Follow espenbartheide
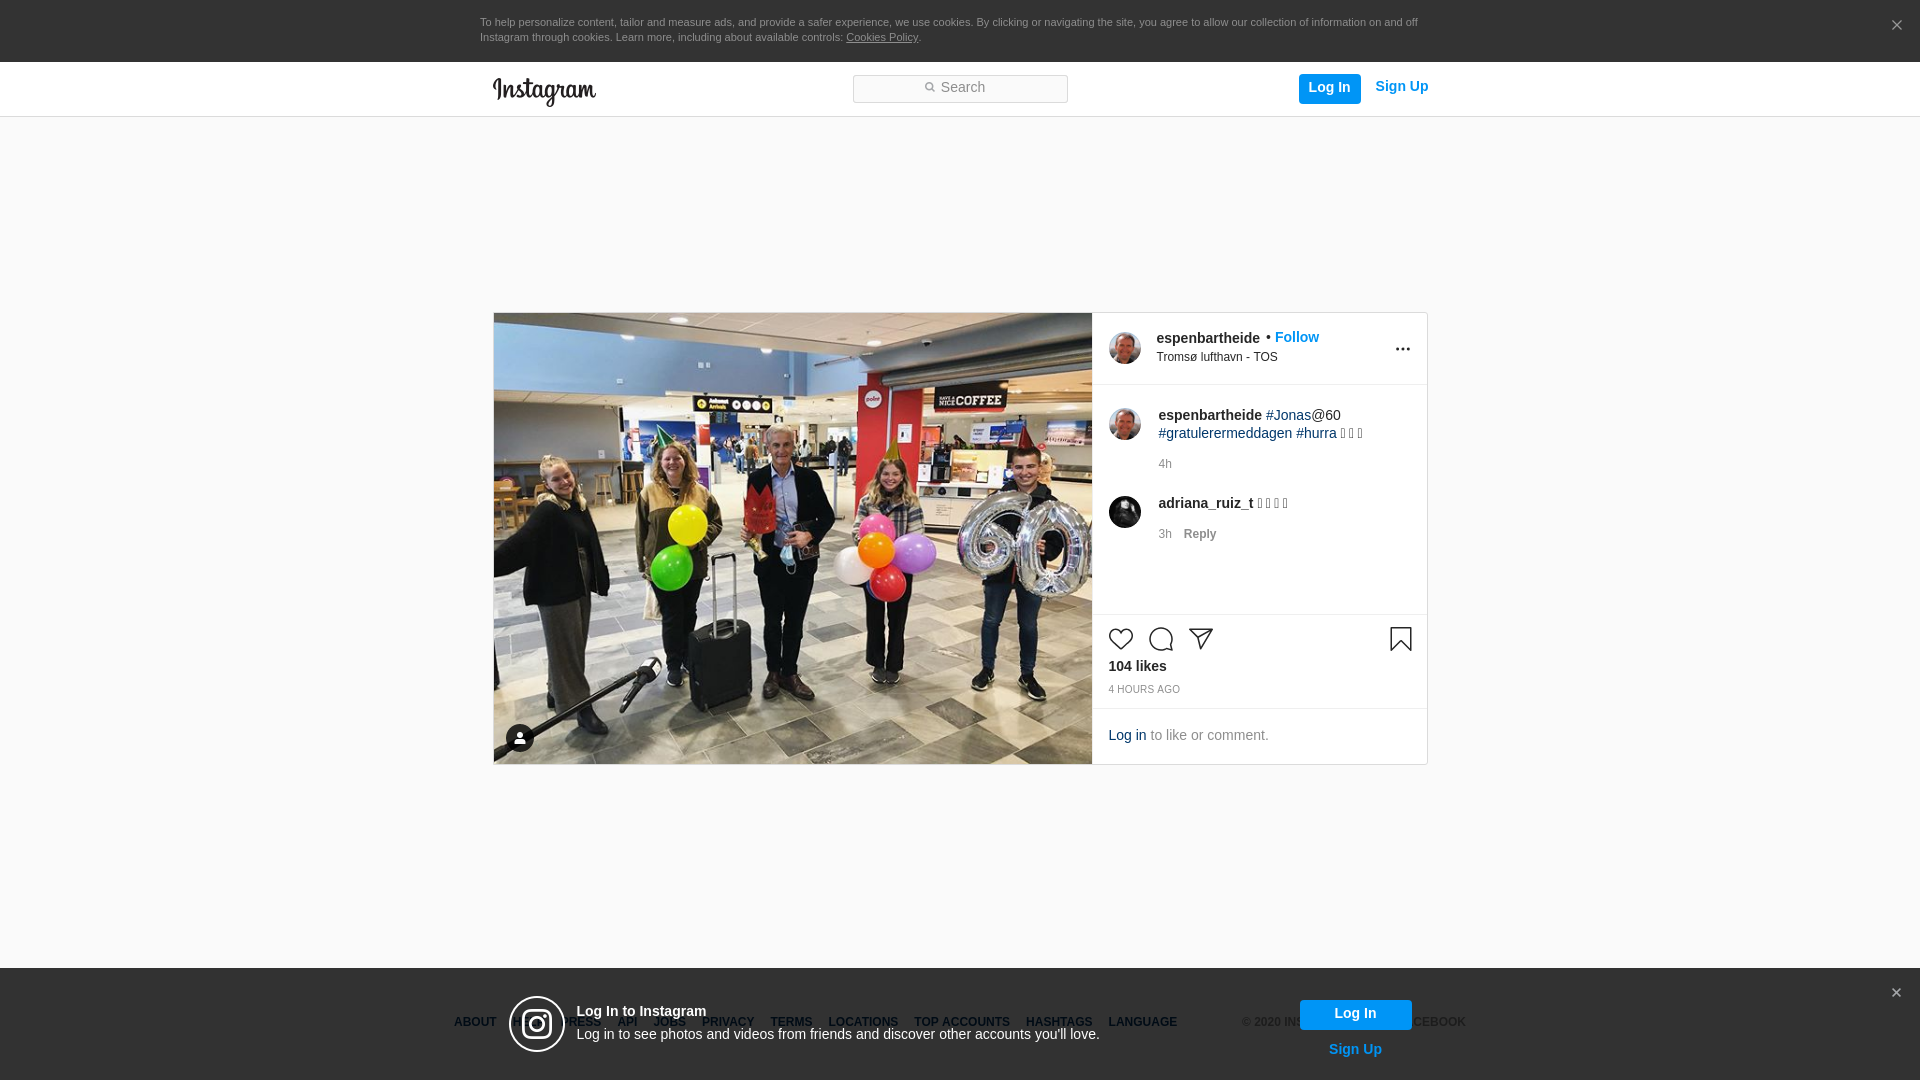 tap(1296, 337)
